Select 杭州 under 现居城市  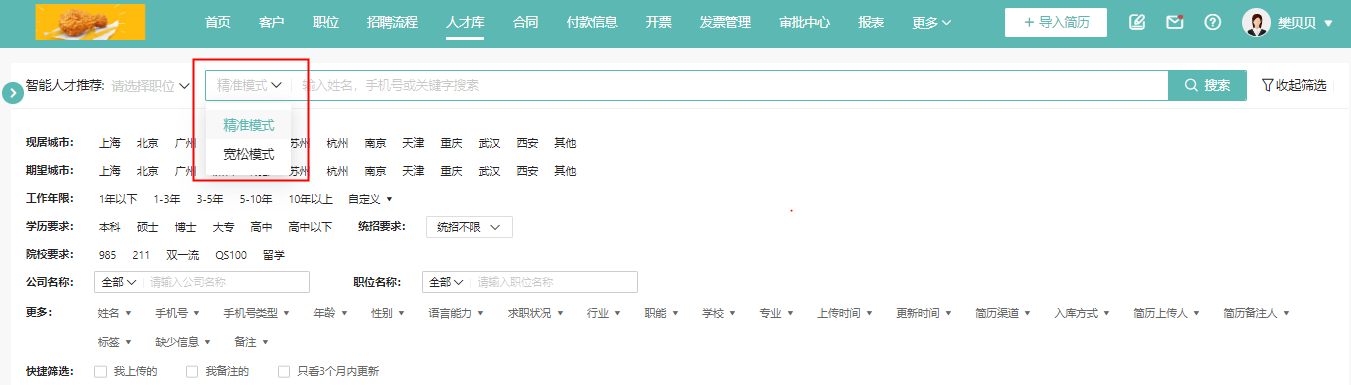click(338, 143)
